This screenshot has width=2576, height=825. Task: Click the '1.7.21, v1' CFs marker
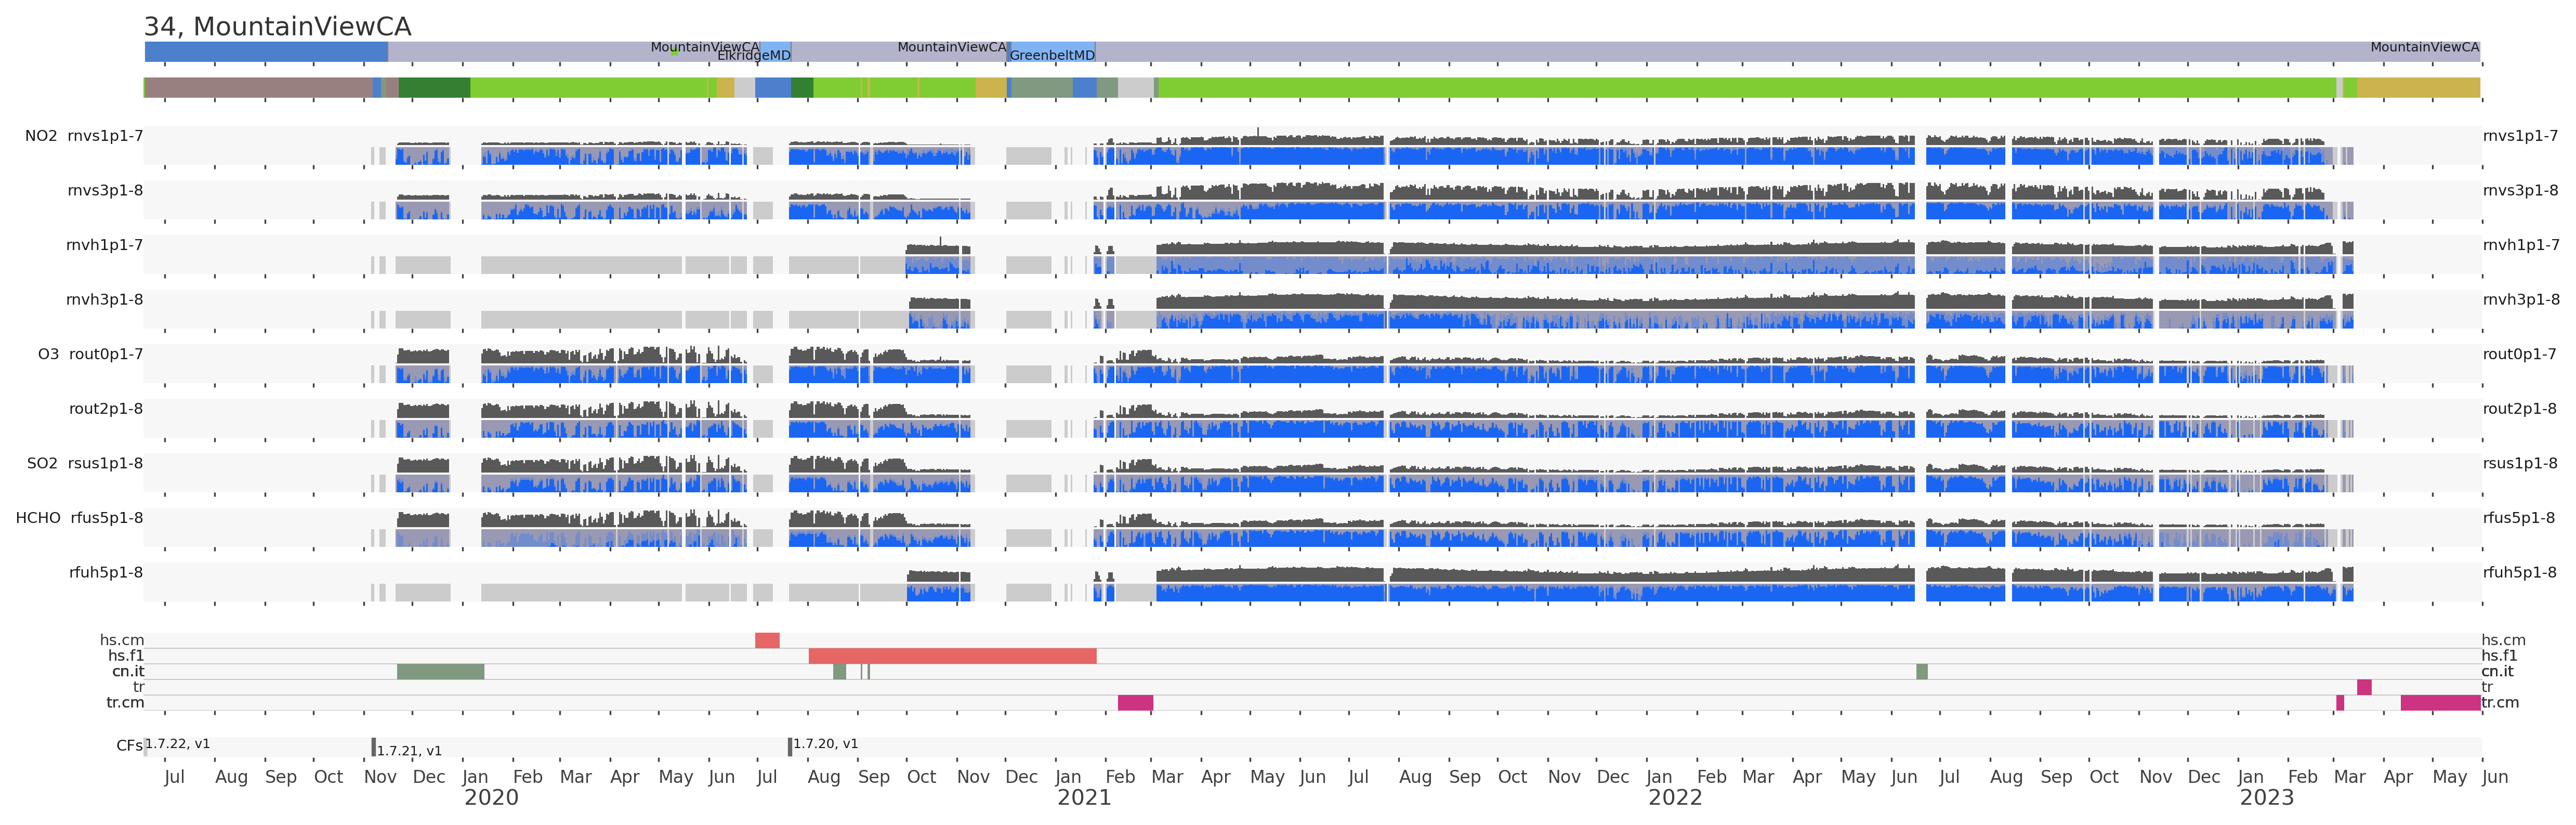point(408,750)
